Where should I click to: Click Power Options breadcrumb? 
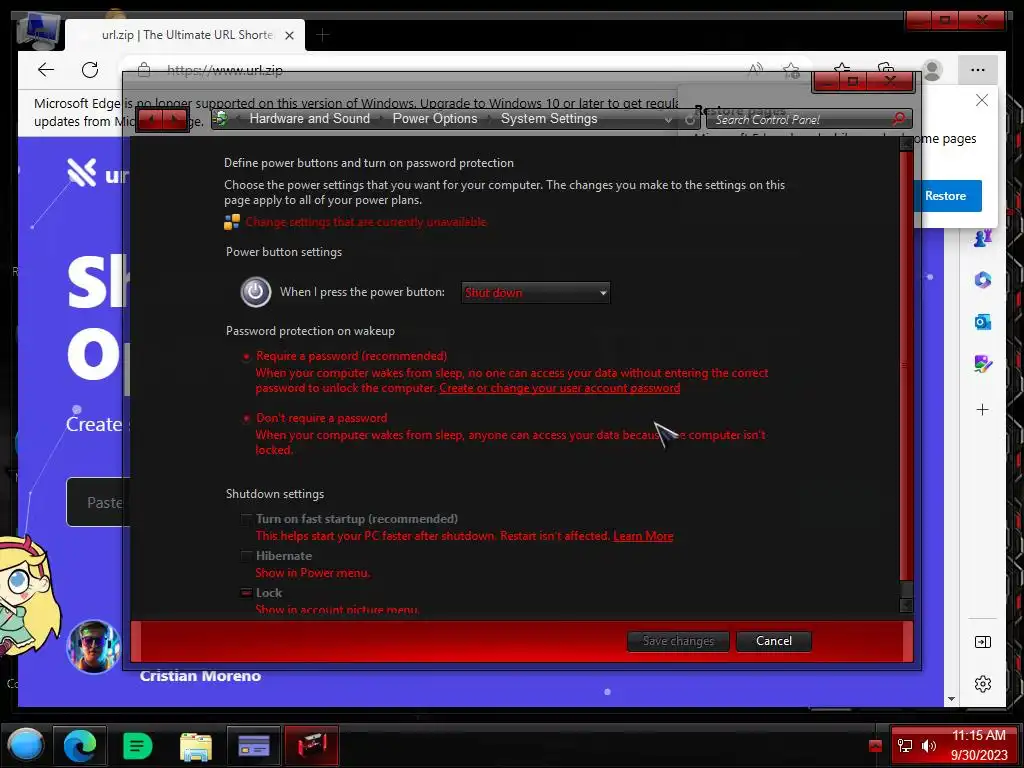(x=435, y=119)
